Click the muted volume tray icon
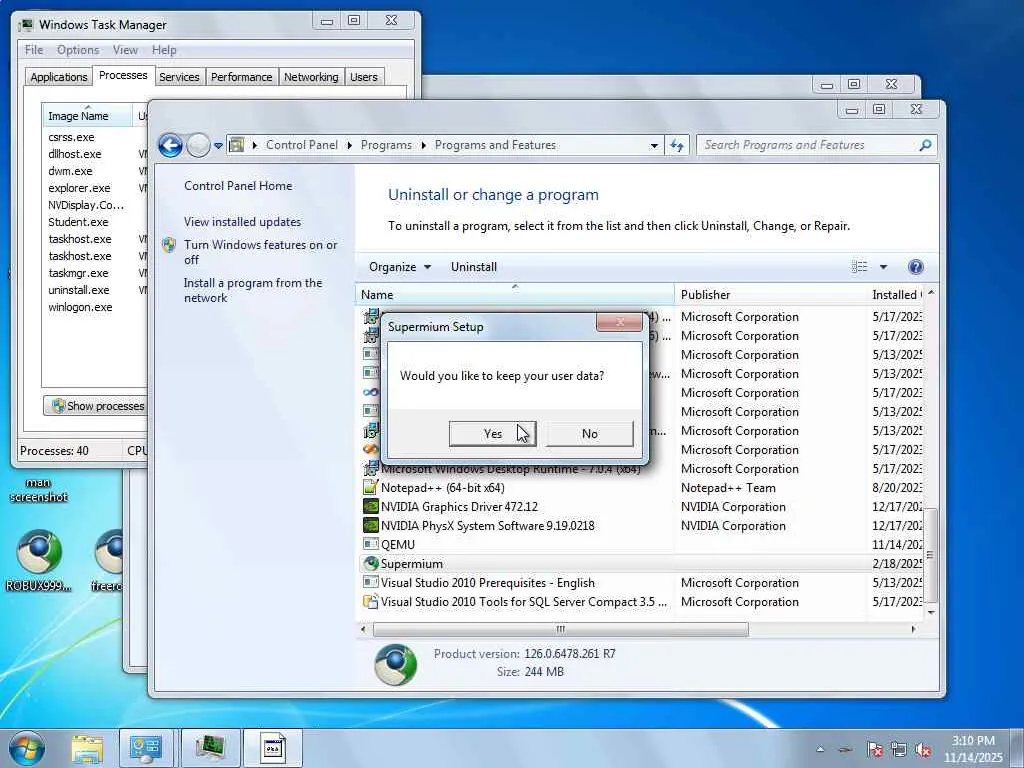 (923, 750)
